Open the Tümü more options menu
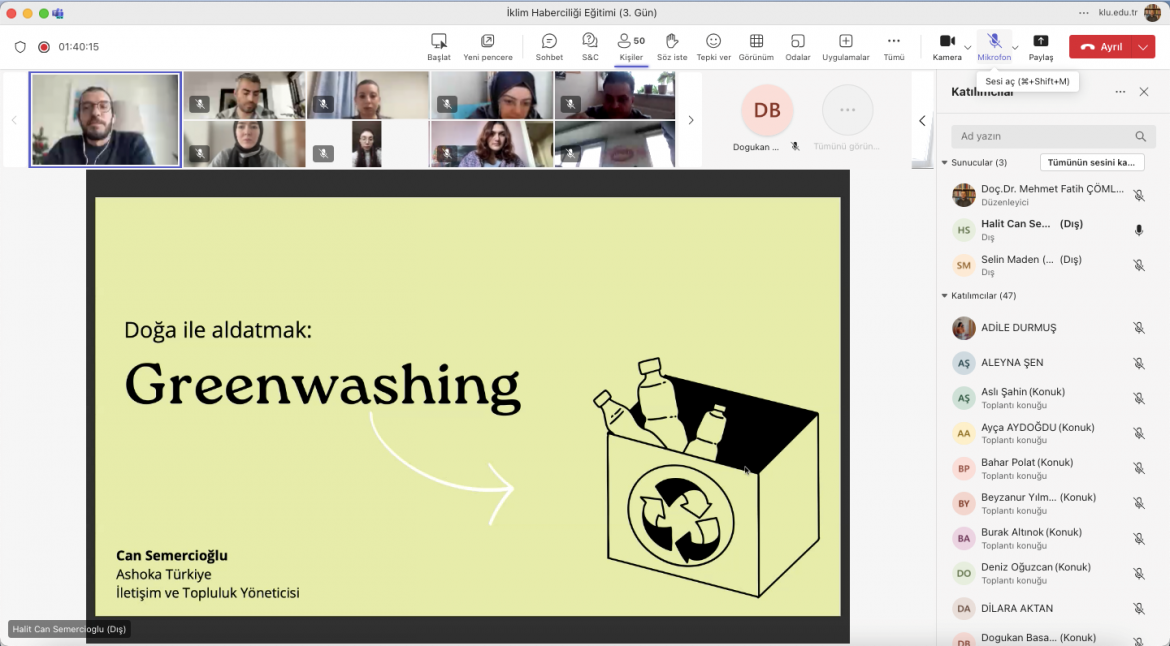 point(894,46)
